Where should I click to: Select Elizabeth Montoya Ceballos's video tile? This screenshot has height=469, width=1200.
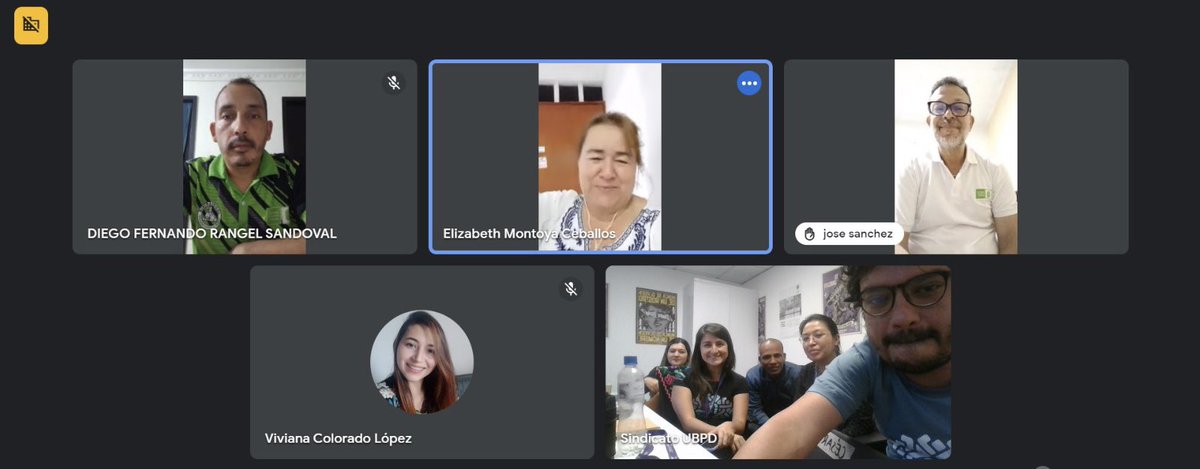click(x=600, y=157)
